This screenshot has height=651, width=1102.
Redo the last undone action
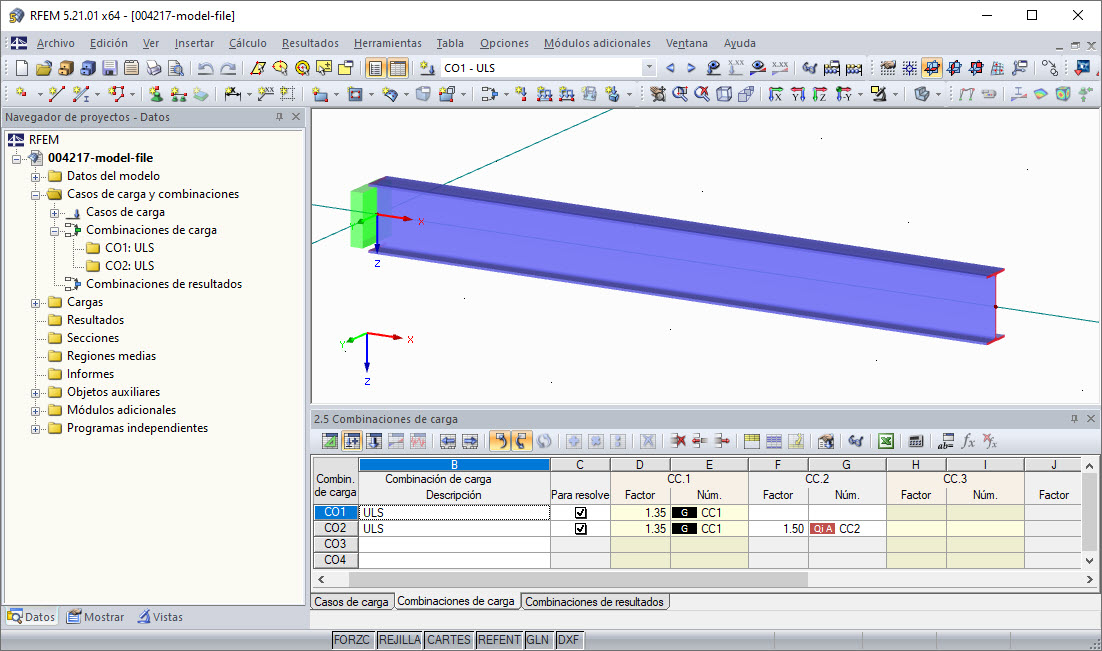(x=228, y=68)
